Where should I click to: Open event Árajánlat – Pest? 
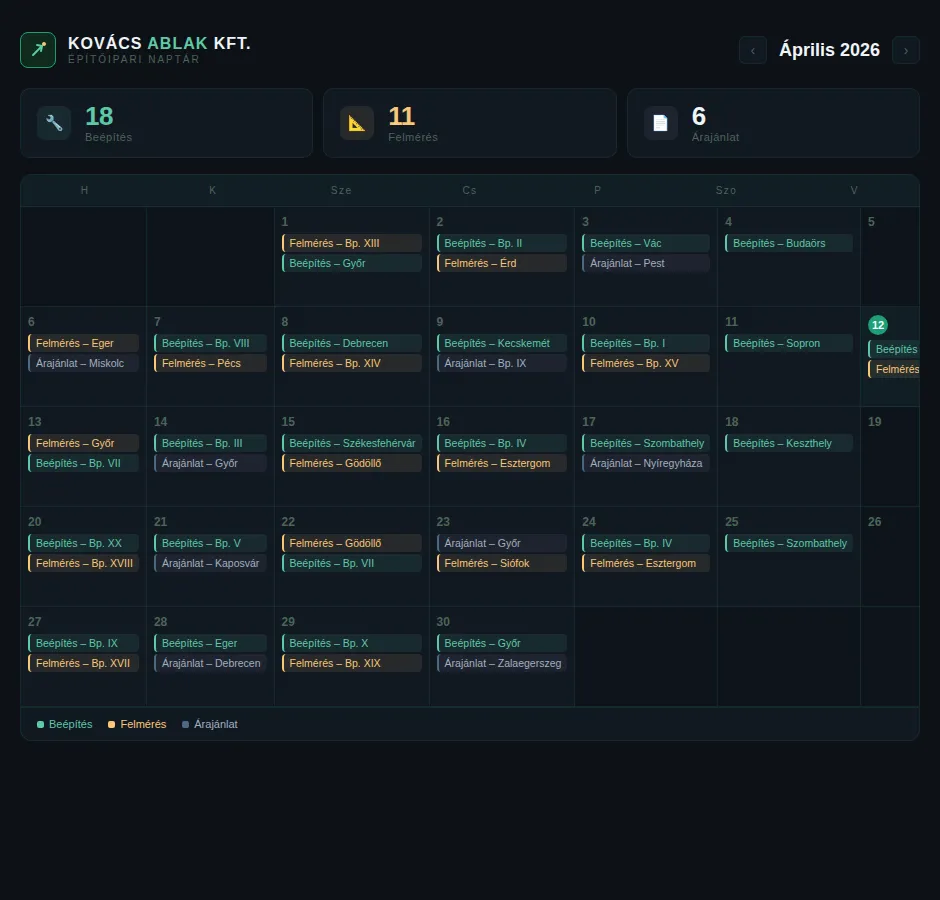(646, 263)
